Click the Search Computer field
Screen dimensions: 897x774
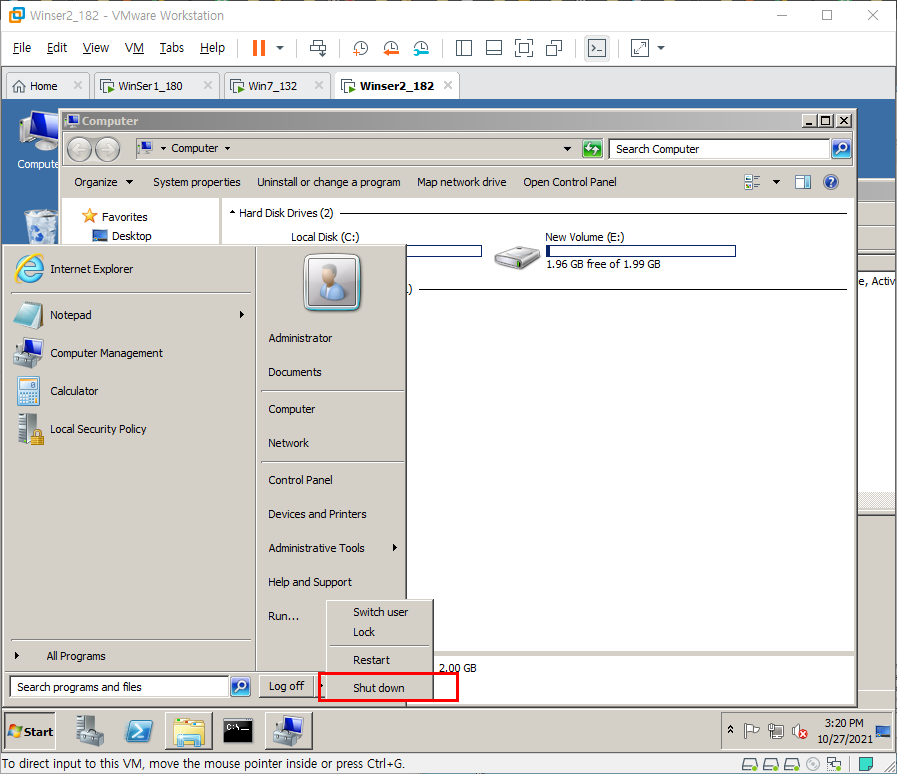pyautogui.click(x=719, y=149)
